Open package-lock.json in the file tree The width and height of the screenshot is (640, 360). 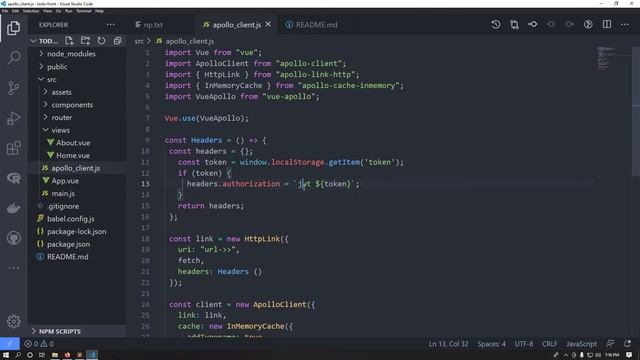coord(77,231)
